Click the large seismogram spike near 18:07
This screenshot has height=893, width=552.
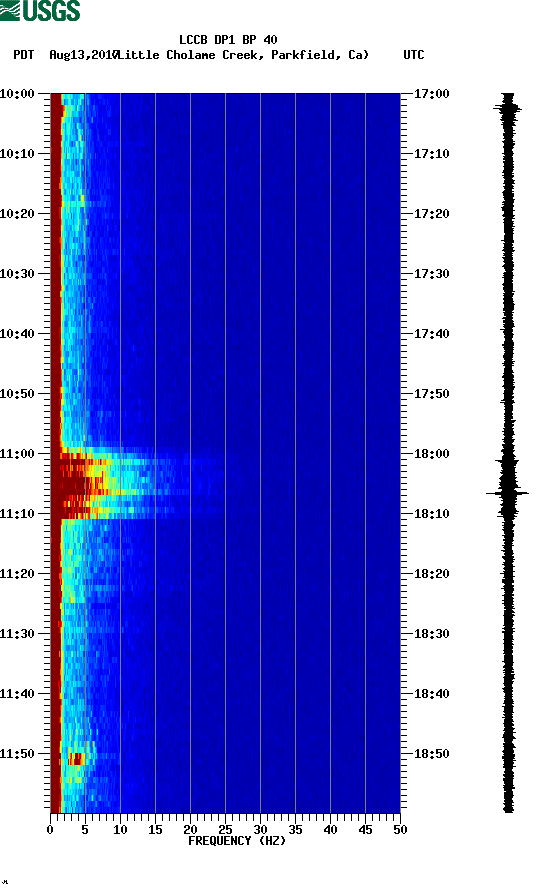(507, 493)
